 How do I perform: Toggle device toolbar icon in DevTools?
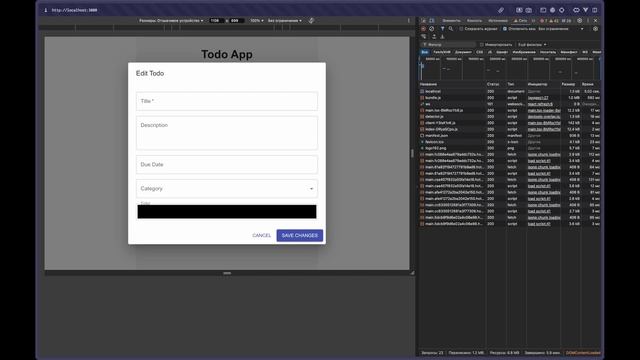pos(432,20)
